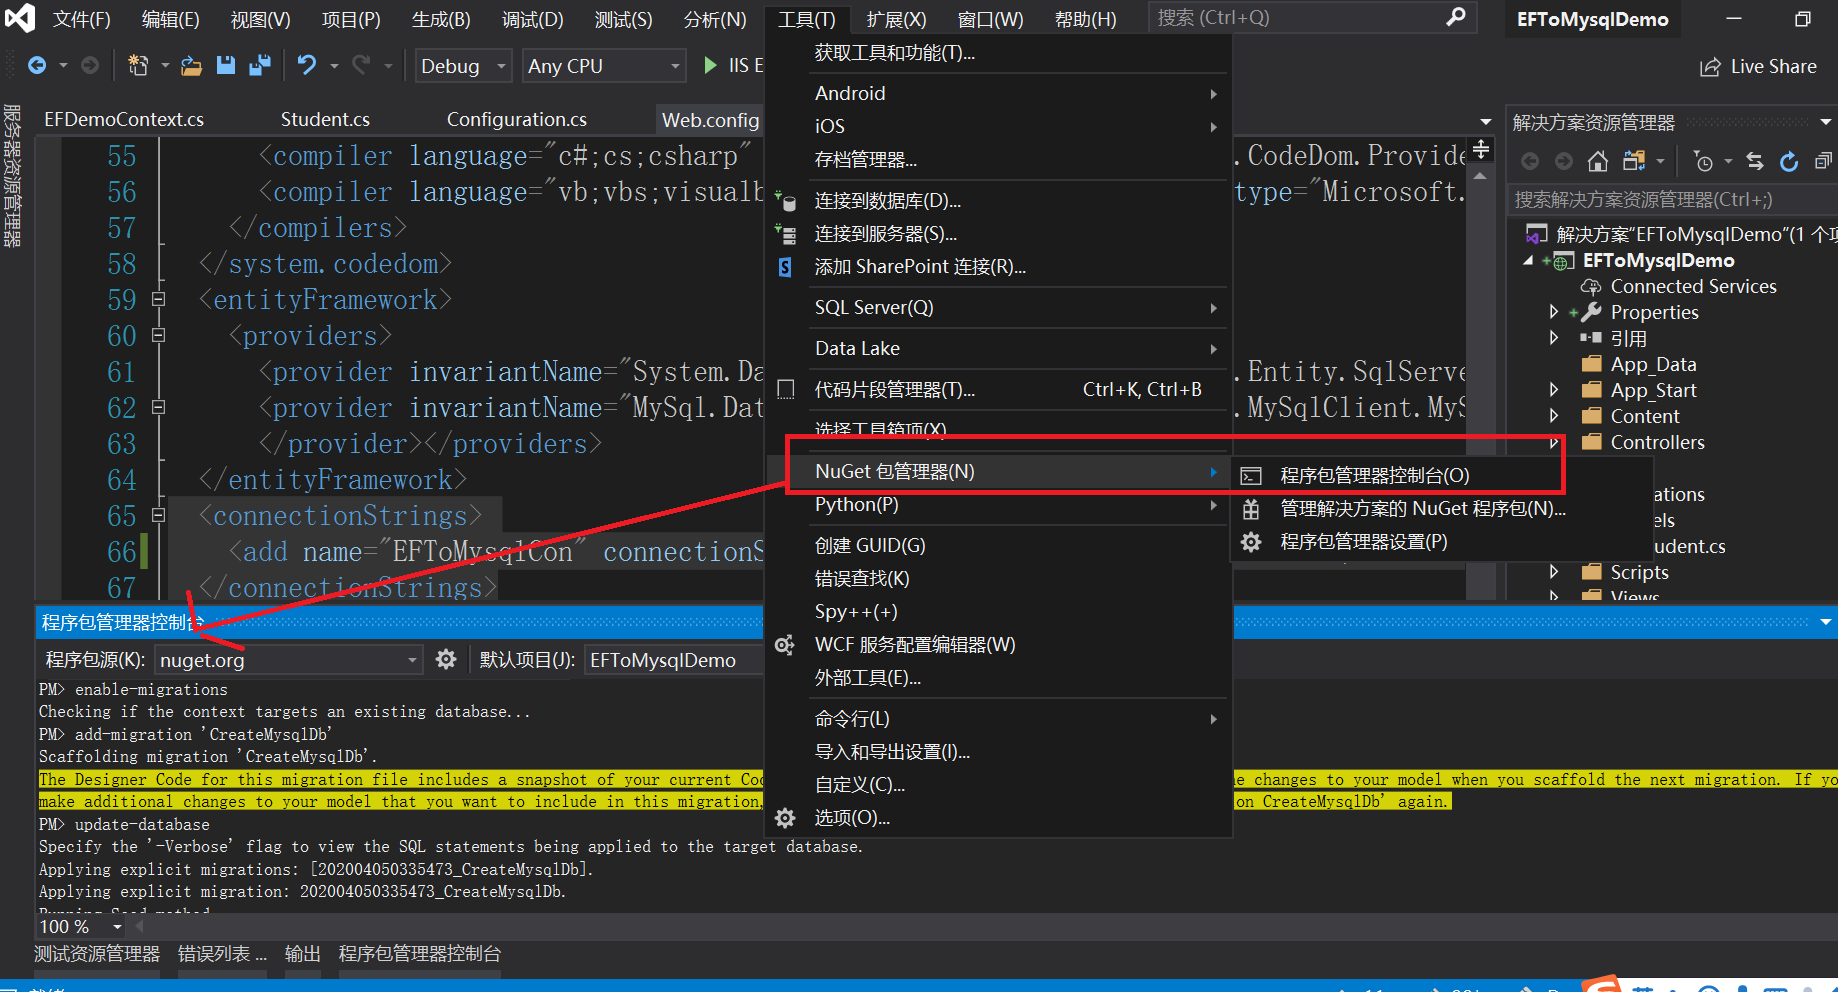Expand the Scripts folder node
This screenshot has height=992, width=1838.
pyautogui.click(x=1553, y=572)
